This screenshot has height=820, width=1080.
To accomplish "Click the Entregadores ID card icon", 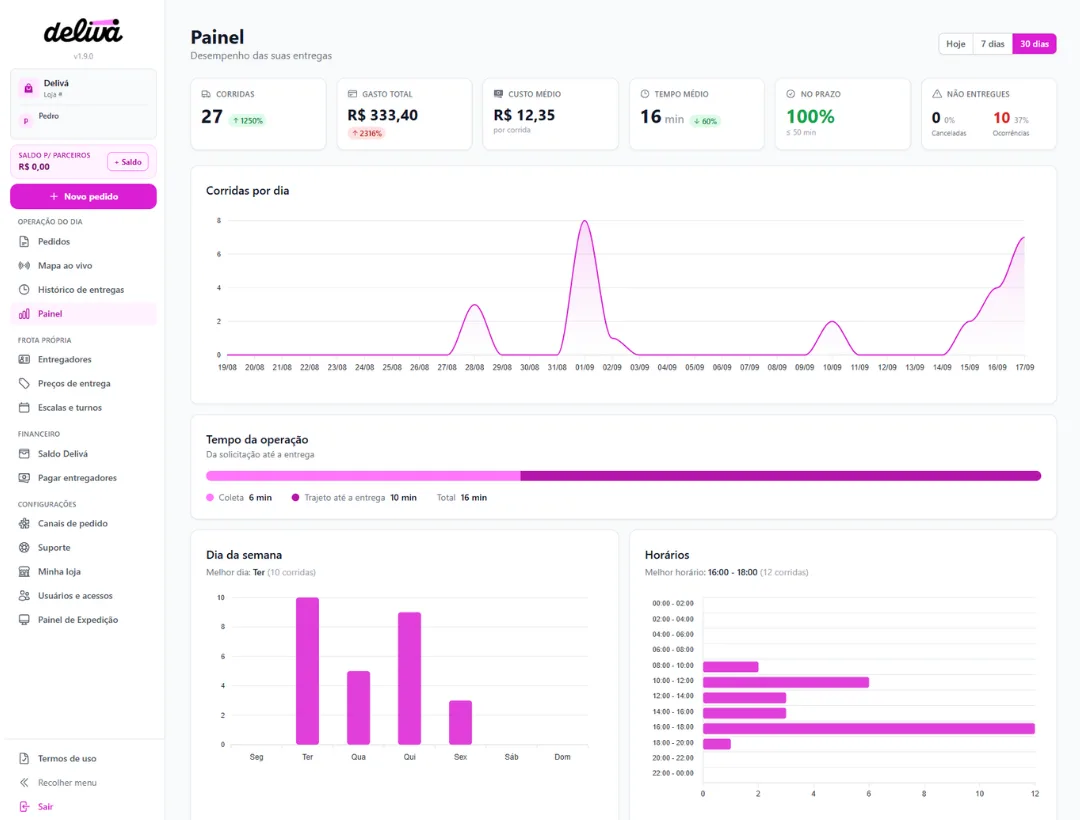I will coord(24,359).
